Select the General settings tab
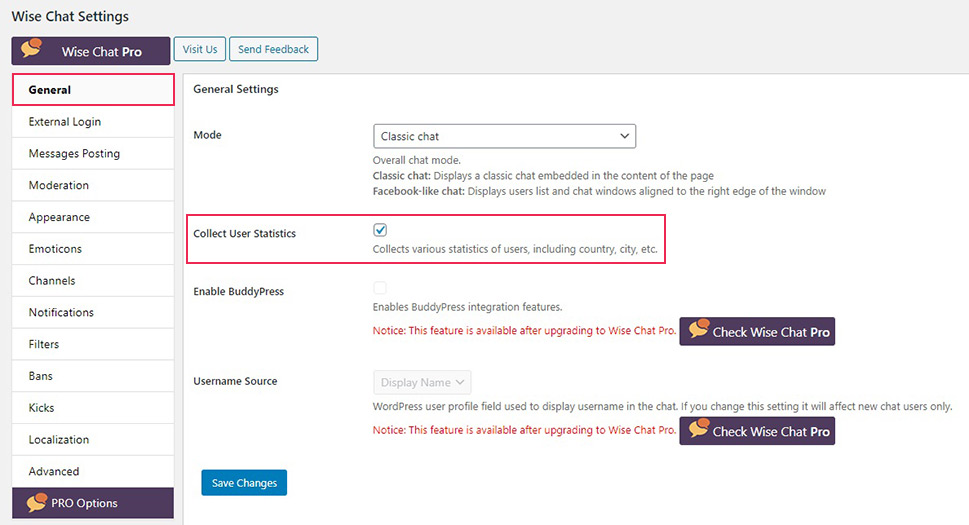Screen dimensions: 969x525 [93, 90]
